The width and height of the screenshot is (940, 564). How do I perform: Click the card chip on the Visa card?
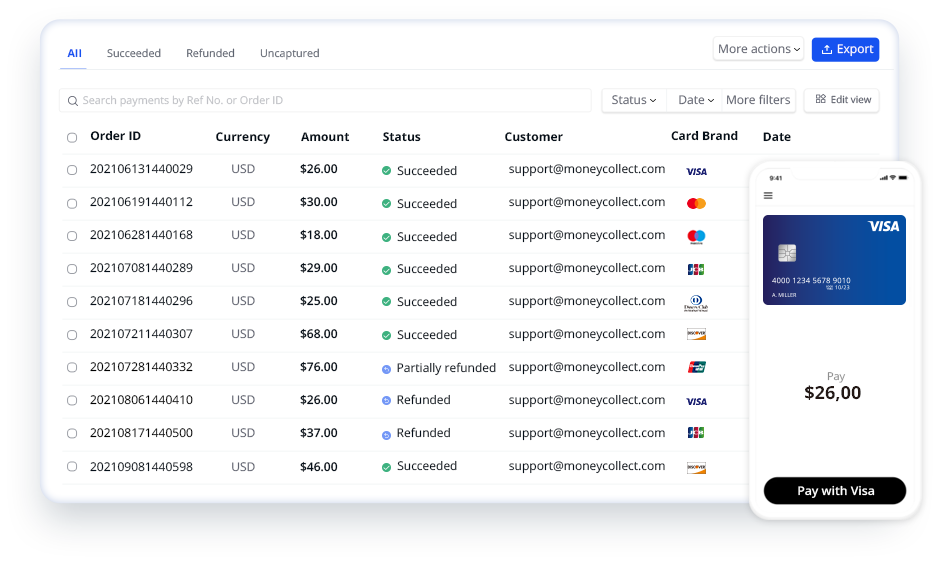787,253
